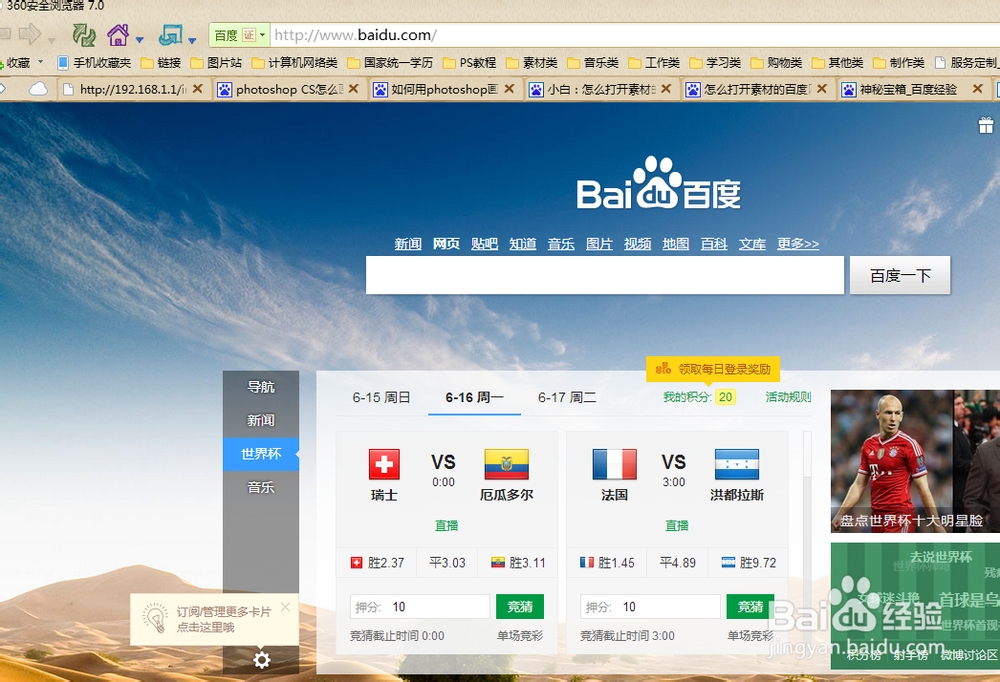Expand the 收藏 favorites dropdown arrow

click(x=41, y=62)
